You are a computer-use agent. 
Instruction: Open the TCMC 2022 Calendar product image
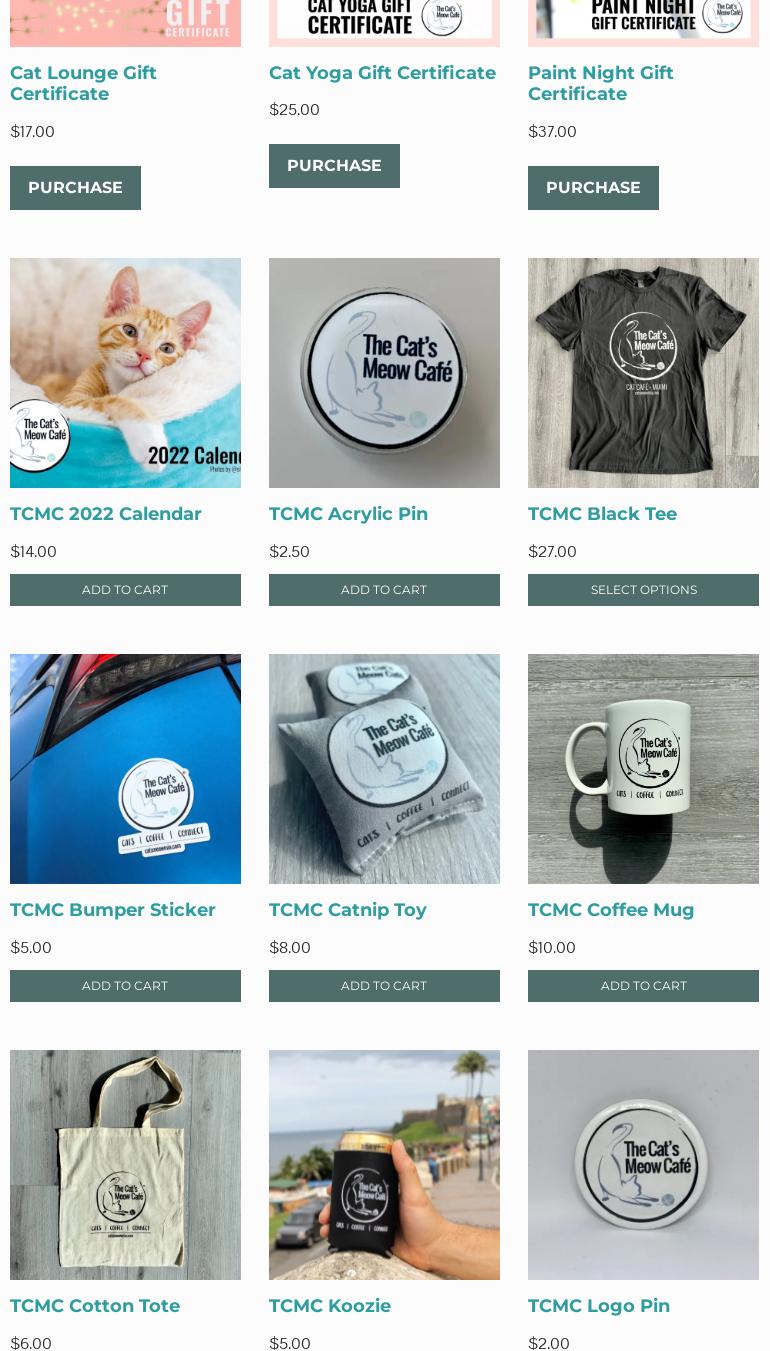click(x=125, y=373)
